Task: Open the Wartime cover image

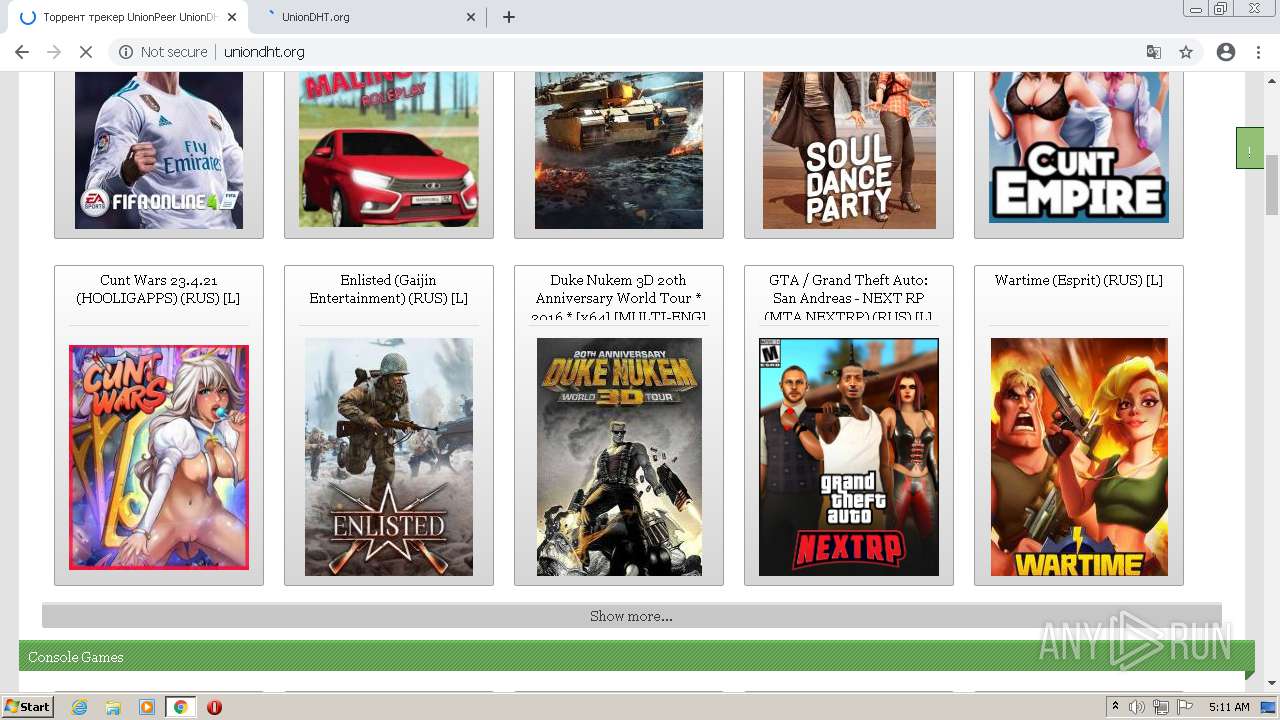Action: pos(1079,457)
